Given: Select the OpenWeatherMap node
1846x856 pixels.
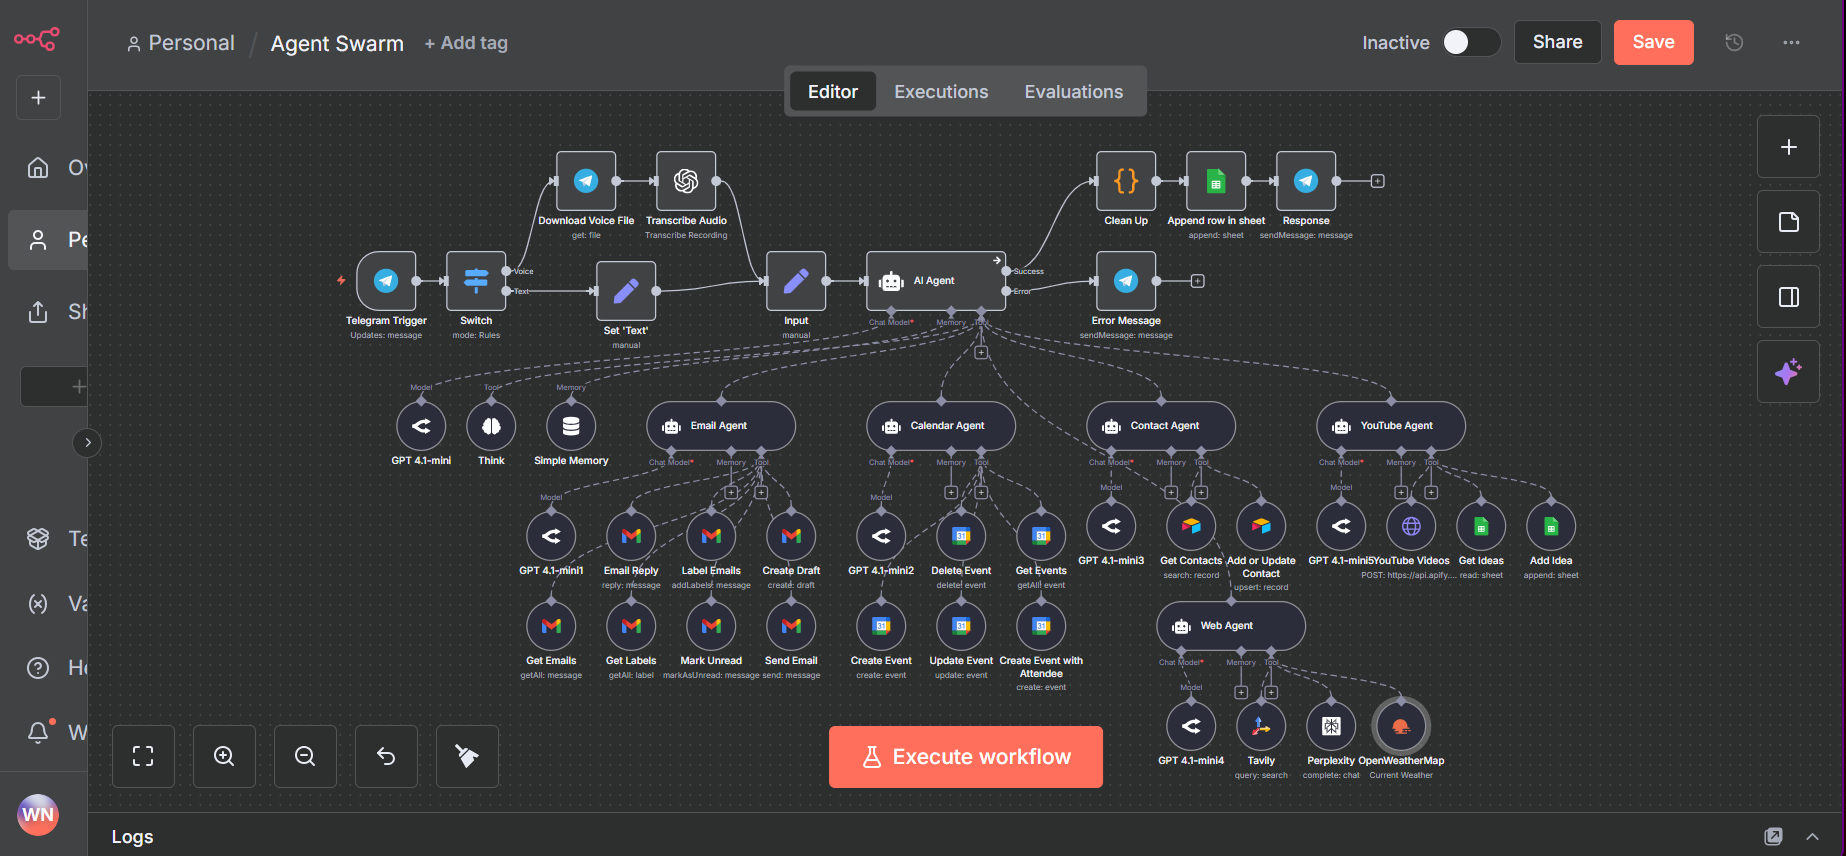Looking at the screenshot, I should click(1401, 726).
